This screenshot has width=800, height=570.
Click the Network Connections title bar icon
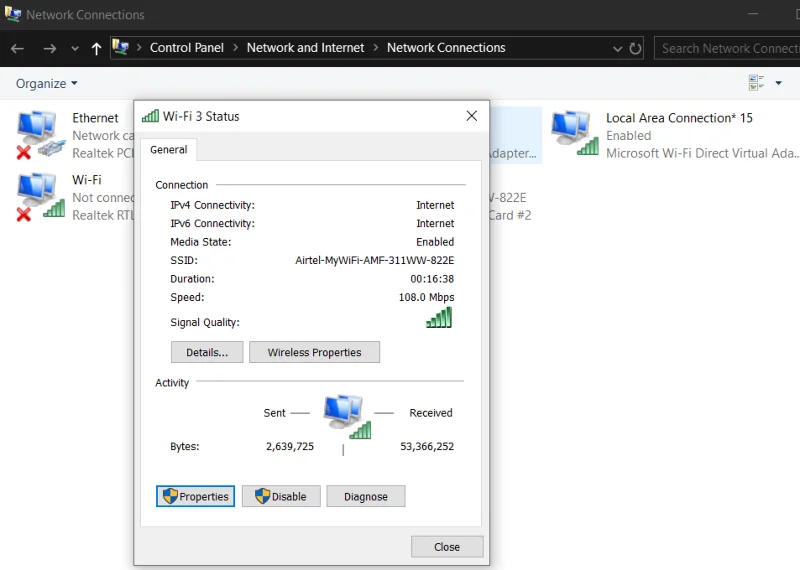[13, 14]
